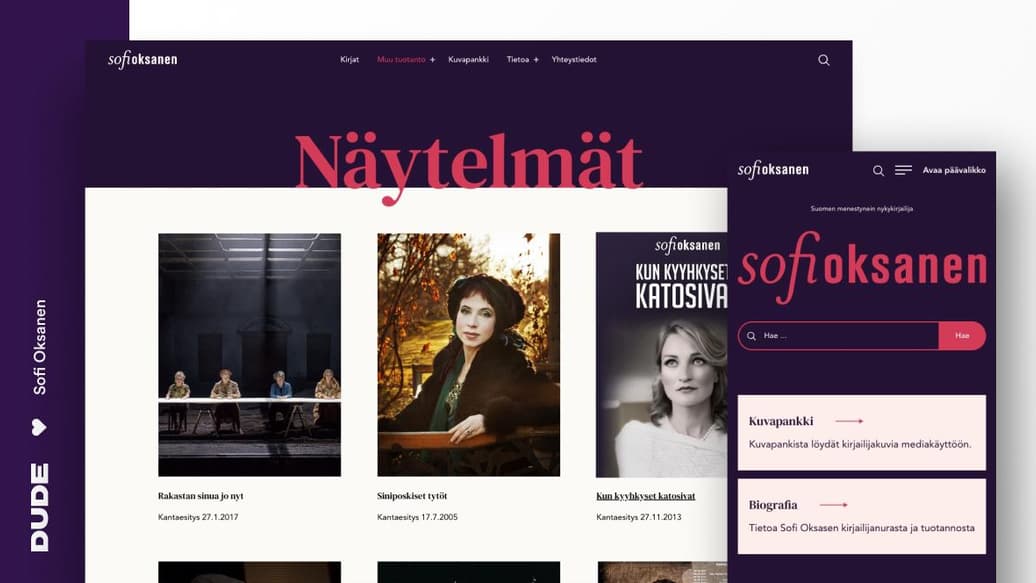The image size is (1036, 583).
Task: Click the pink Hae search button
Action: (962, 336)
